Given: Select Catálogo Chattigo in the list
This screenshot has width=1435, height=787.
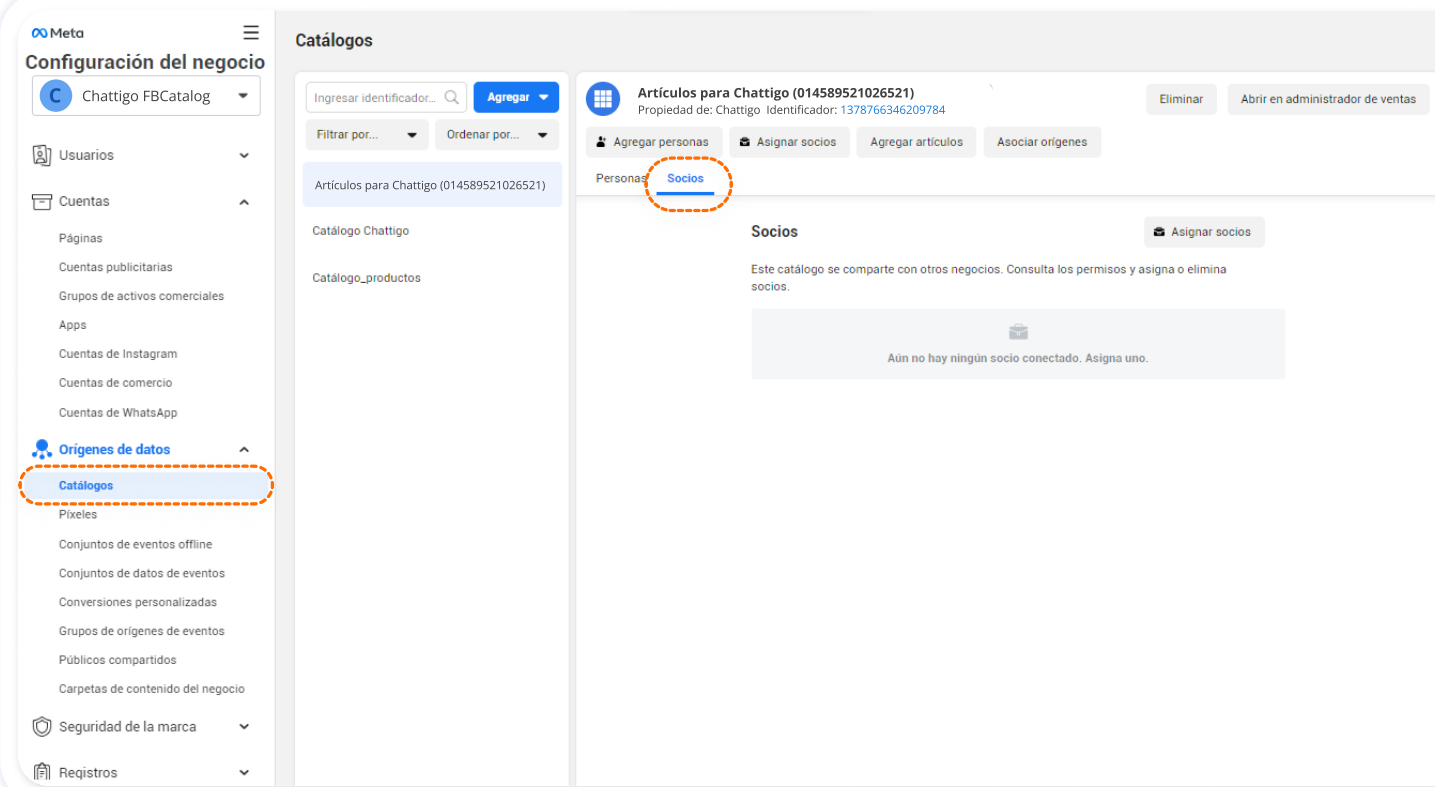Looking at the screenshot, I should [361, 231].
